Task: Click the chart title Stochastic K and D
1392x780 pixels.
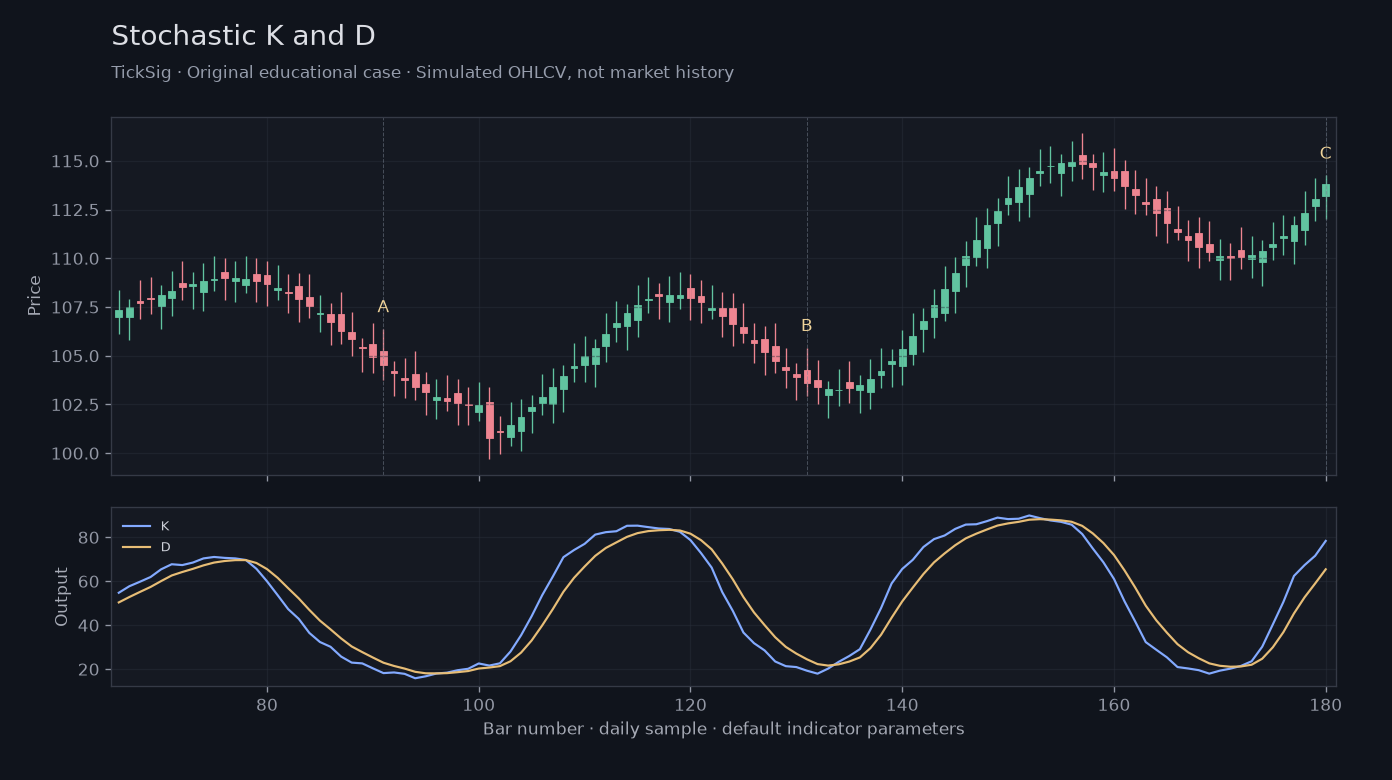Action: 243,37
